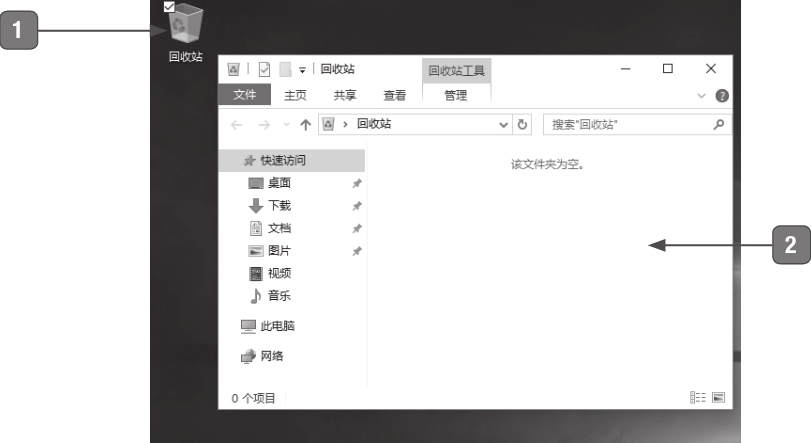Open 下载 folder in quick access
This screenshot has height=443, width=811.
274,206
